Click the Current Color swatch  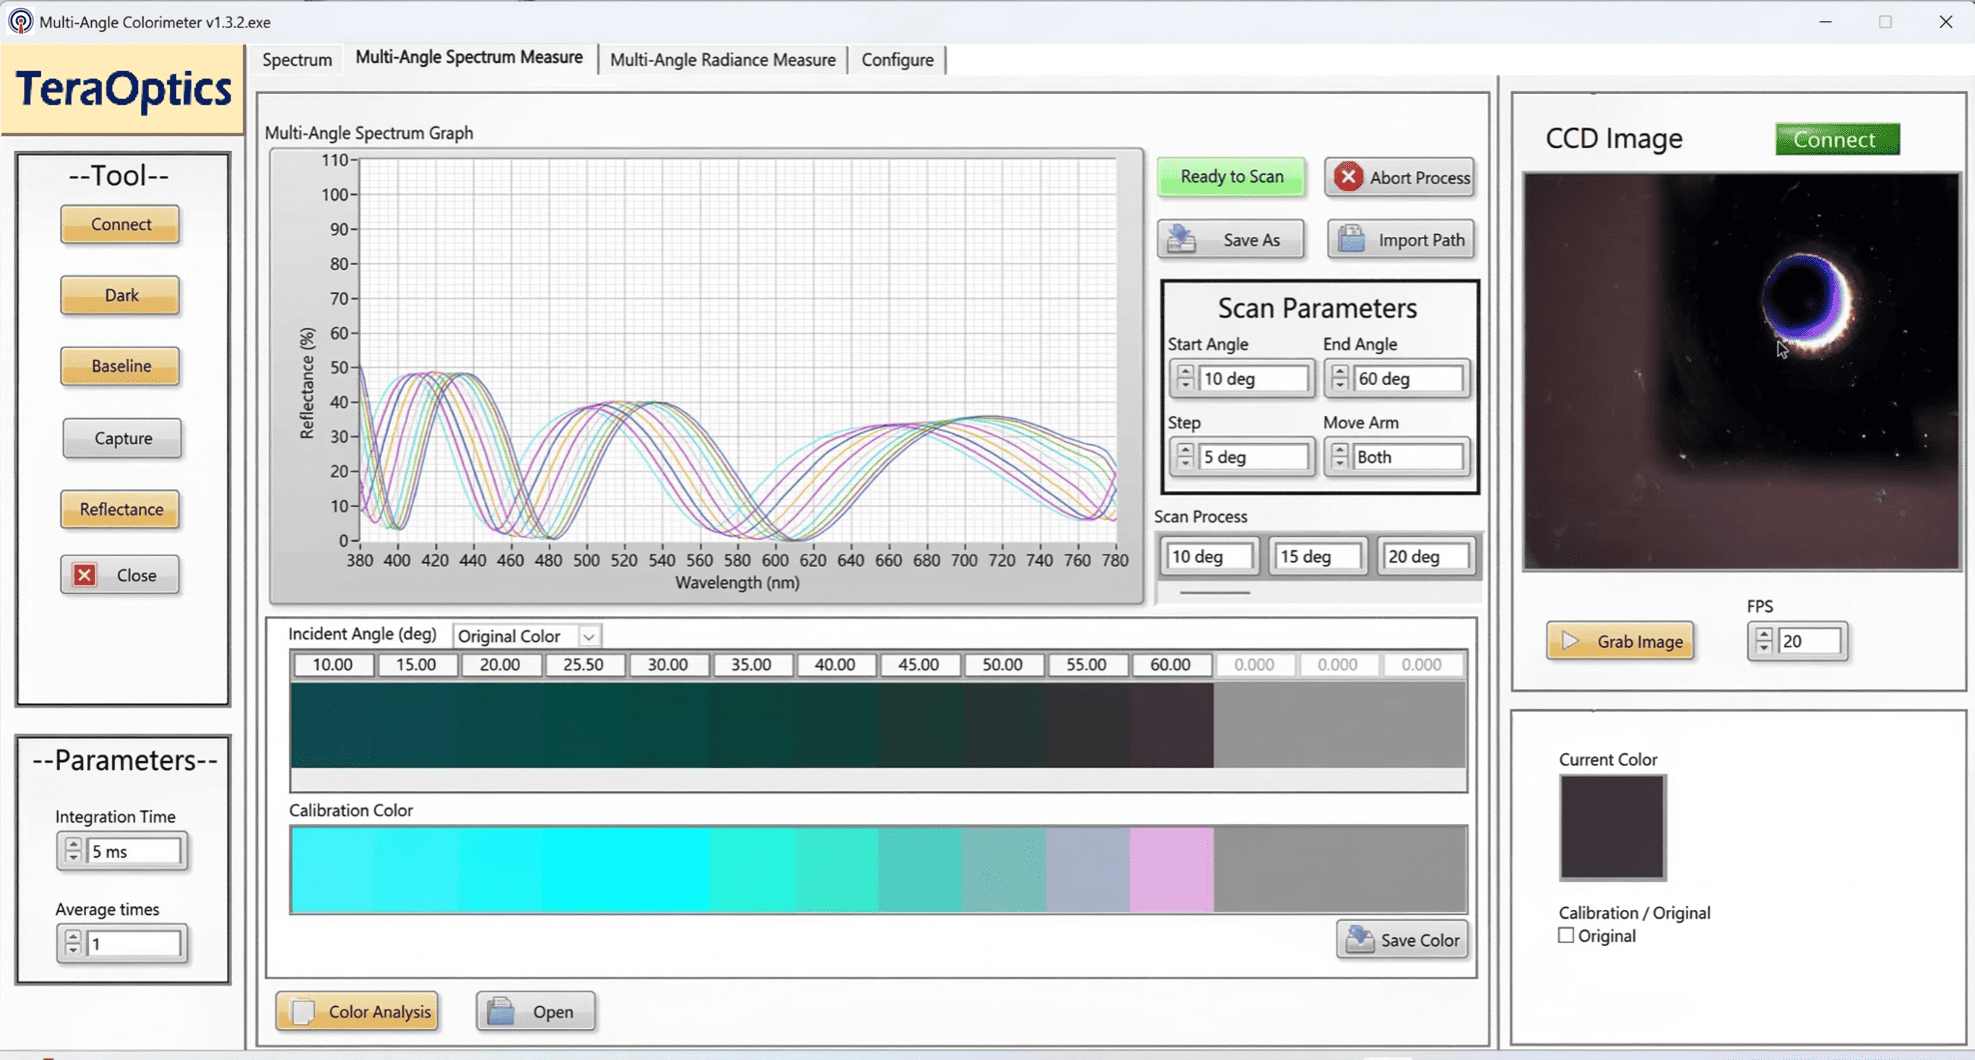(x=1612, y=827)
